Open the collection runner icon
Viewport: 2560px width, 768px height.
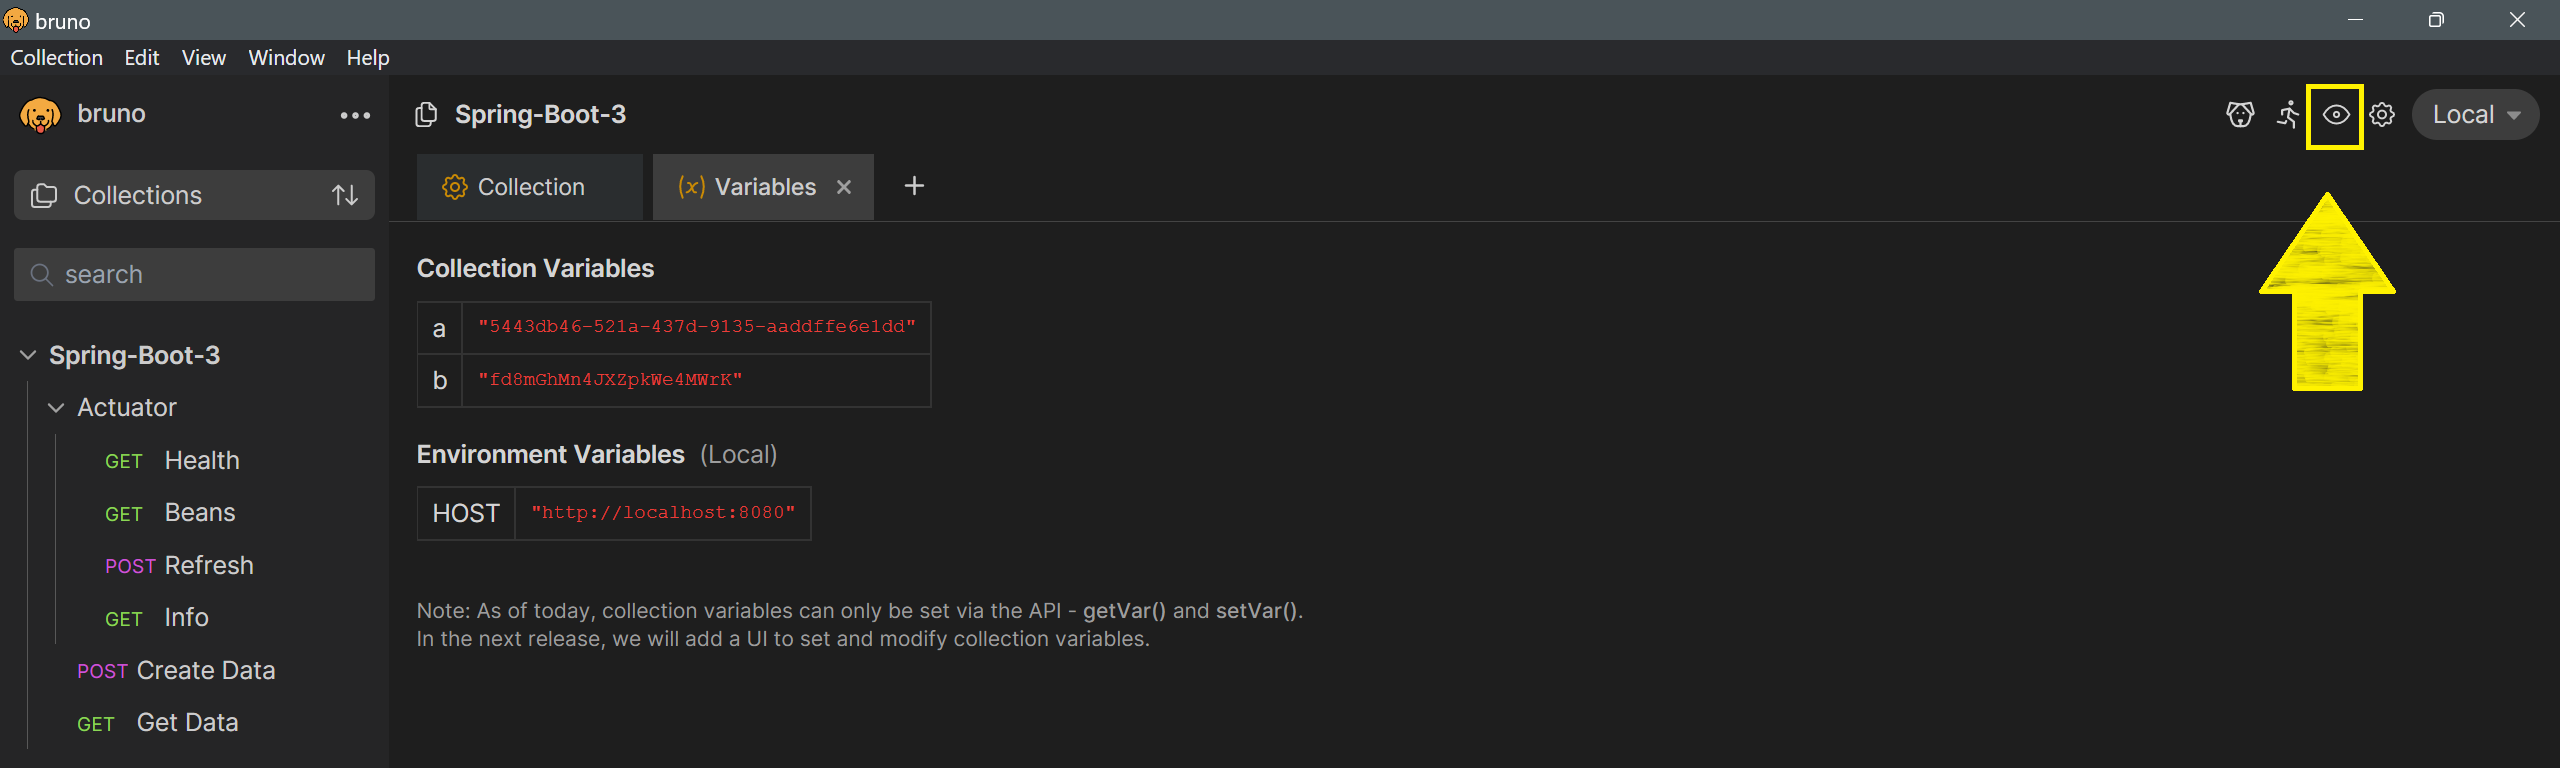click(x=2288, y=115)
